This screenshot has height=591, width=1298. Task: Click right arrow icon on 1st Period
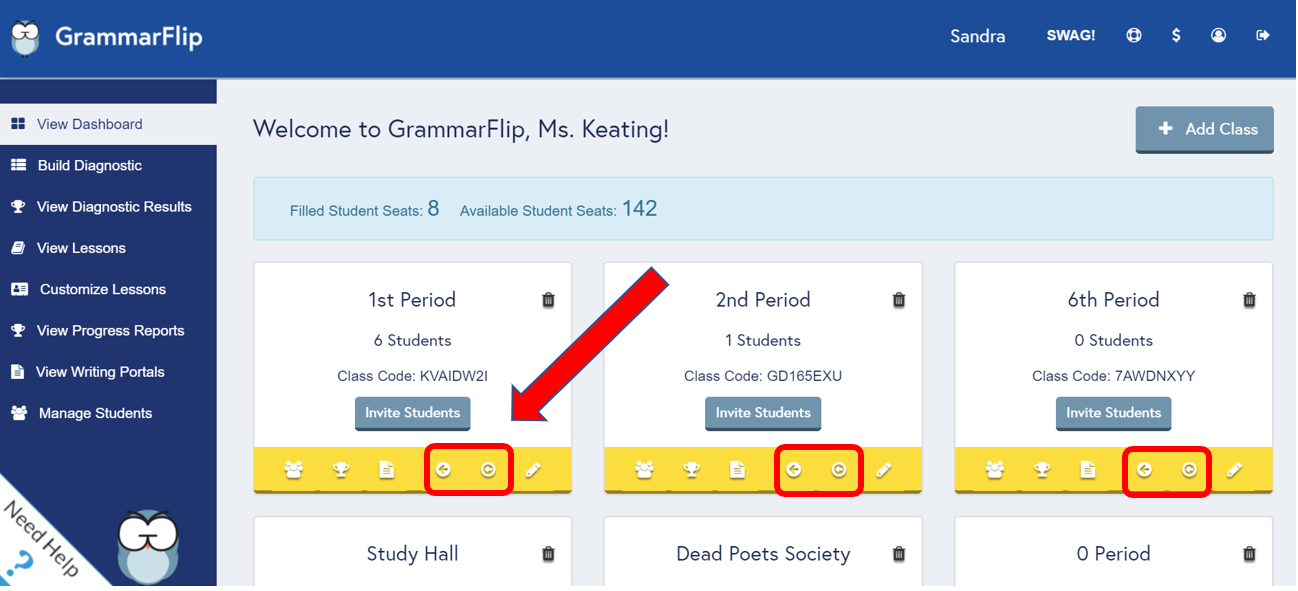(488, 470)
